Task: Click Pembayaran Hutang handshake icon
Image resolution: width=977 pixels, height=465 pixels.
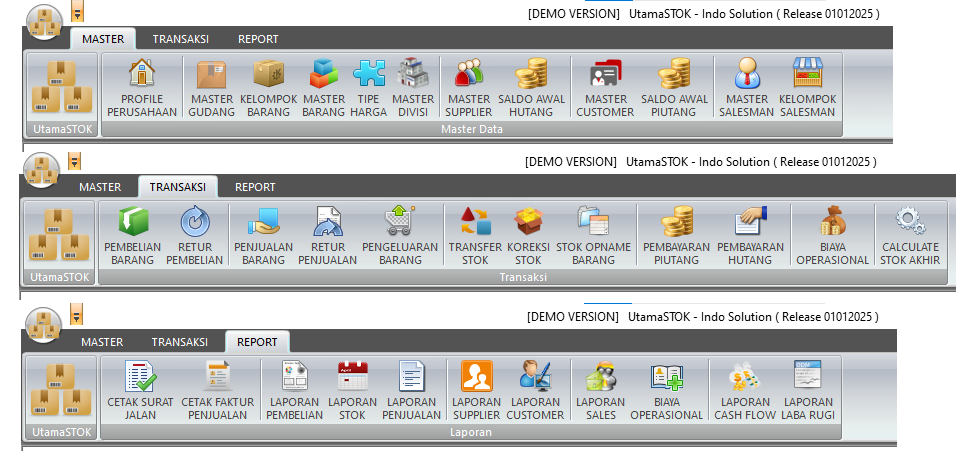Action: click(749, 236)
